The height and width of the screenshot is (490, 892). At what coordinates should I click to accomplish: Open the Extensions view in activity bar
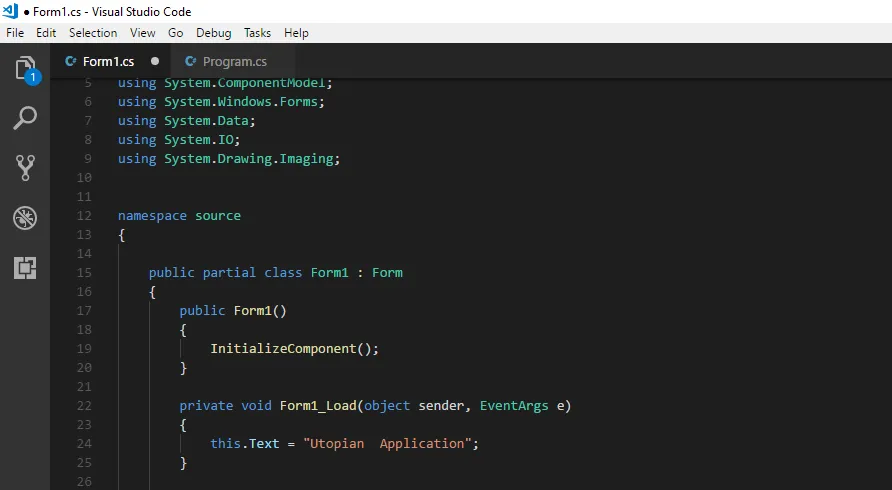25,267
